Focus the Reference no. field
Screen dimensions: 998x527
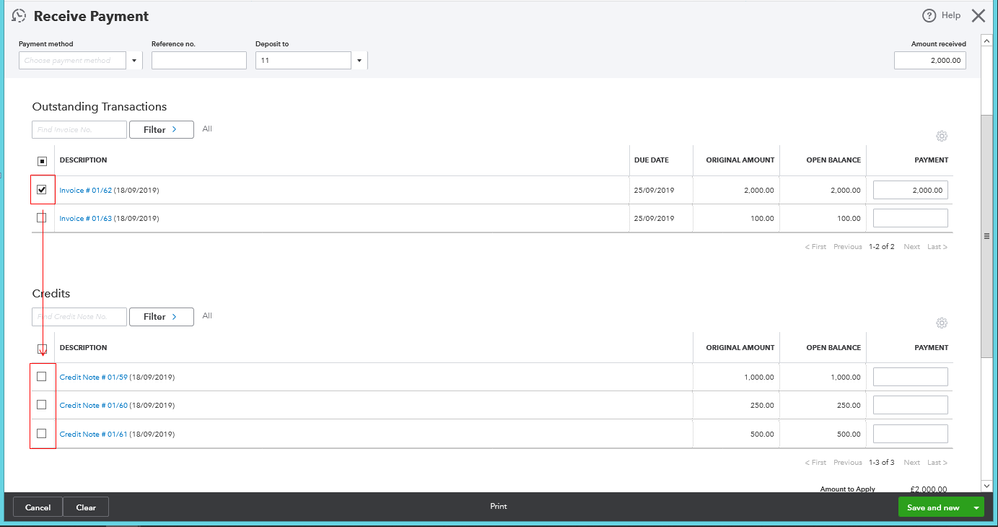pyautogui.click(x=199, y=60)
